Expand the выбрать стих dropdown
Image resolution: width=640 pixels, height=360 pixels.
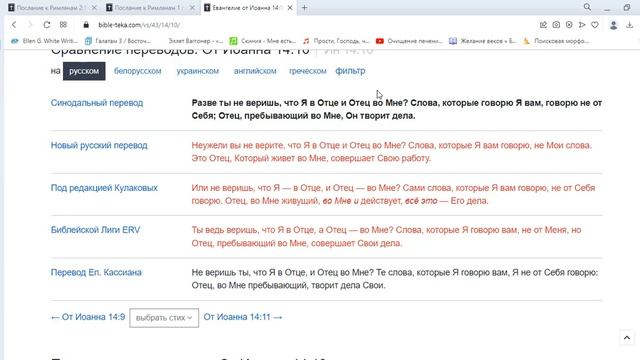click(164, 318)
